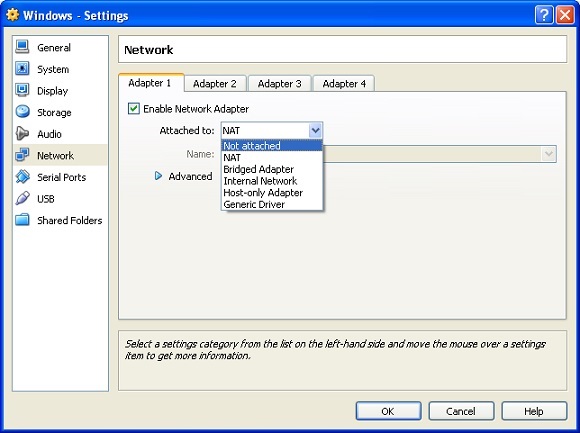Viewport: 580px width, 433px height.
Task: Open the Display settings label
Action: [53, 91]
